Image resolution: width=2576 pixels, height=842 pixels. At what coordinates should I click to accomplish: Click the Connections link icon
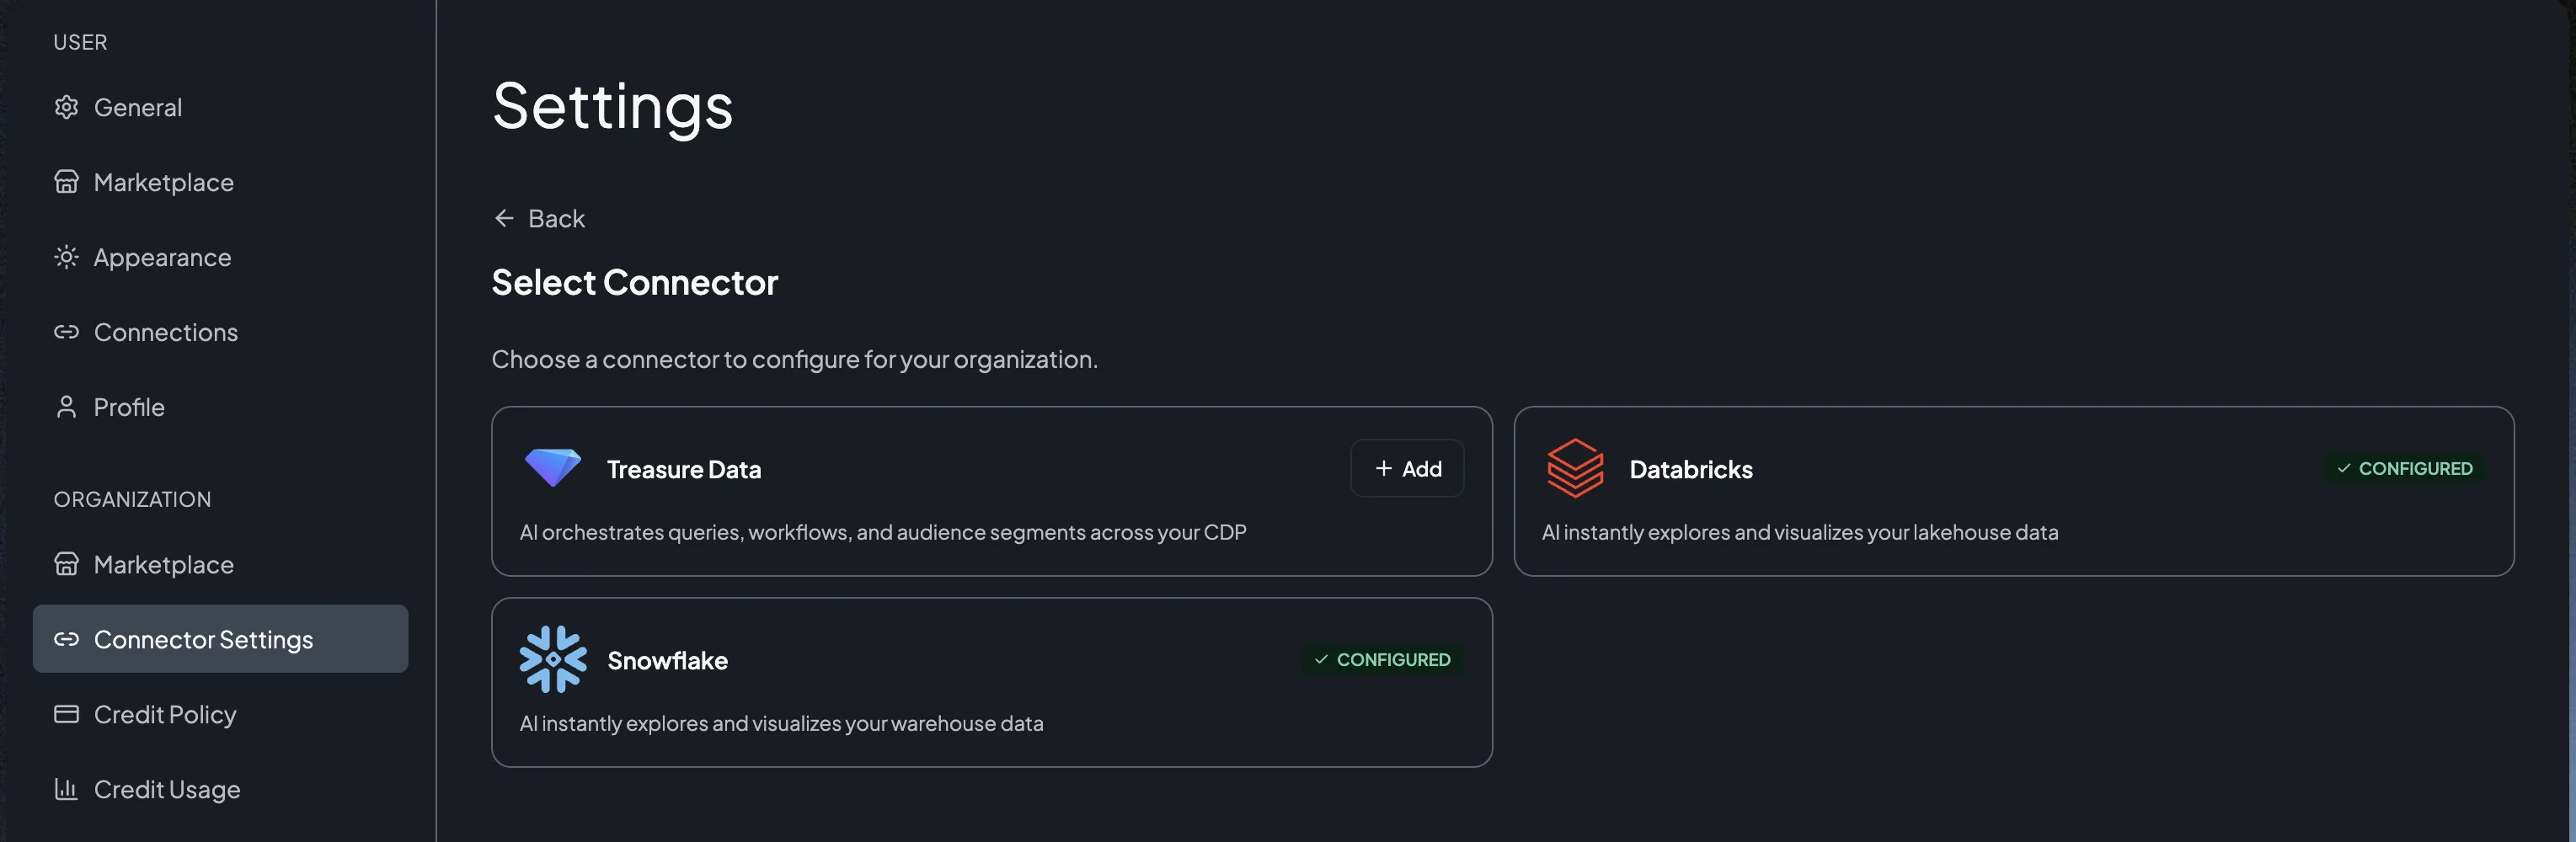pyautogui.click(x=66, y=332)
